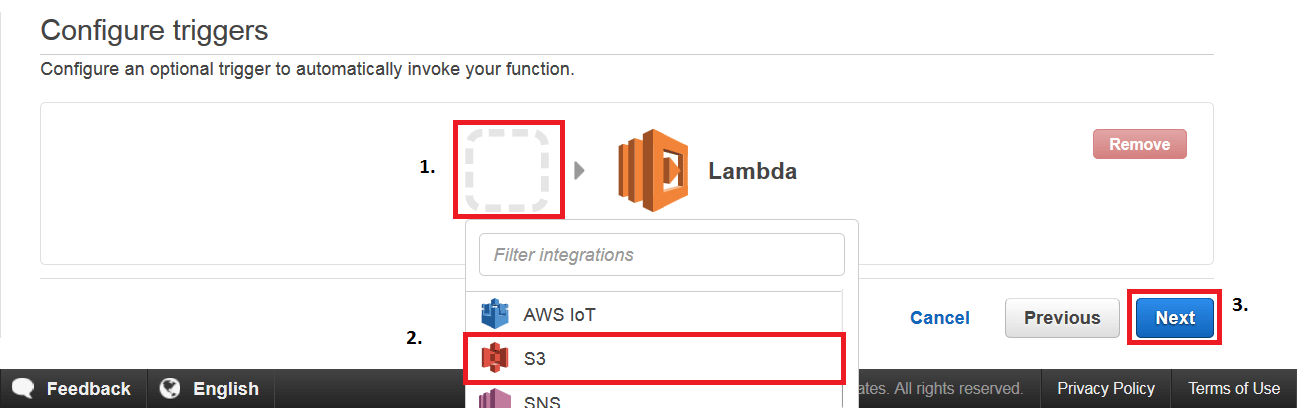Click the empty dashed trigger placeholder box
The height and width of the screenshot is (408, 1297).
click(509, 170)
